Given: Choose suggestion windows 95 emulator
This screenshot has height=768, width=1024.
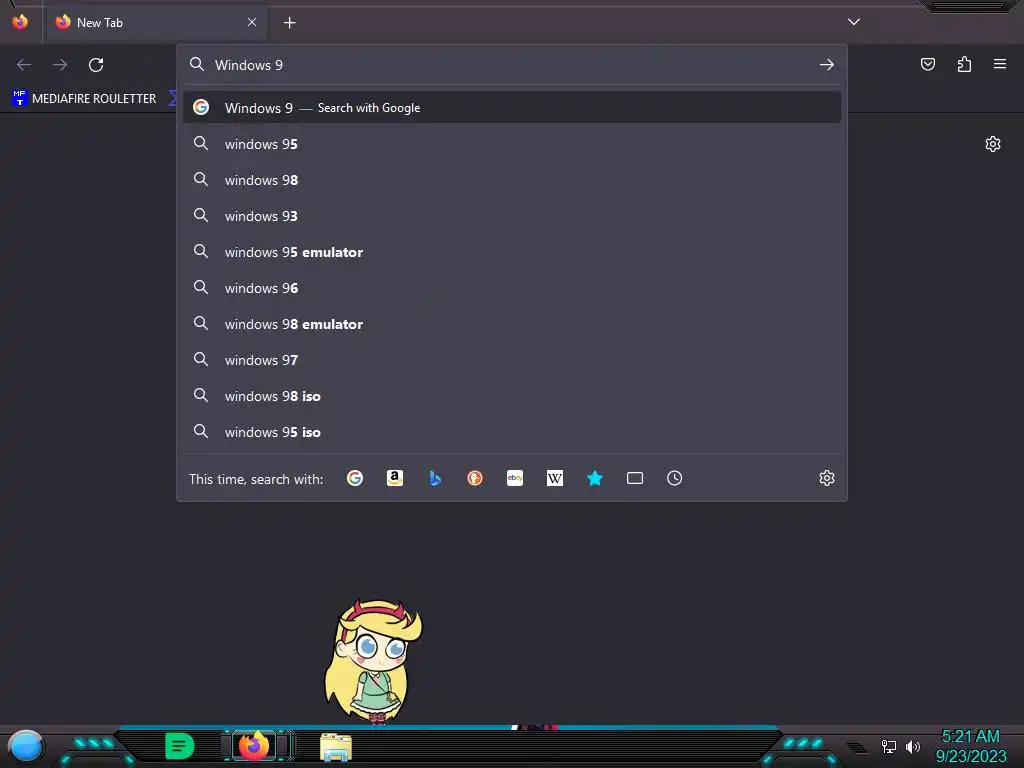Looking at the screenshot, I should coord(512,251).
